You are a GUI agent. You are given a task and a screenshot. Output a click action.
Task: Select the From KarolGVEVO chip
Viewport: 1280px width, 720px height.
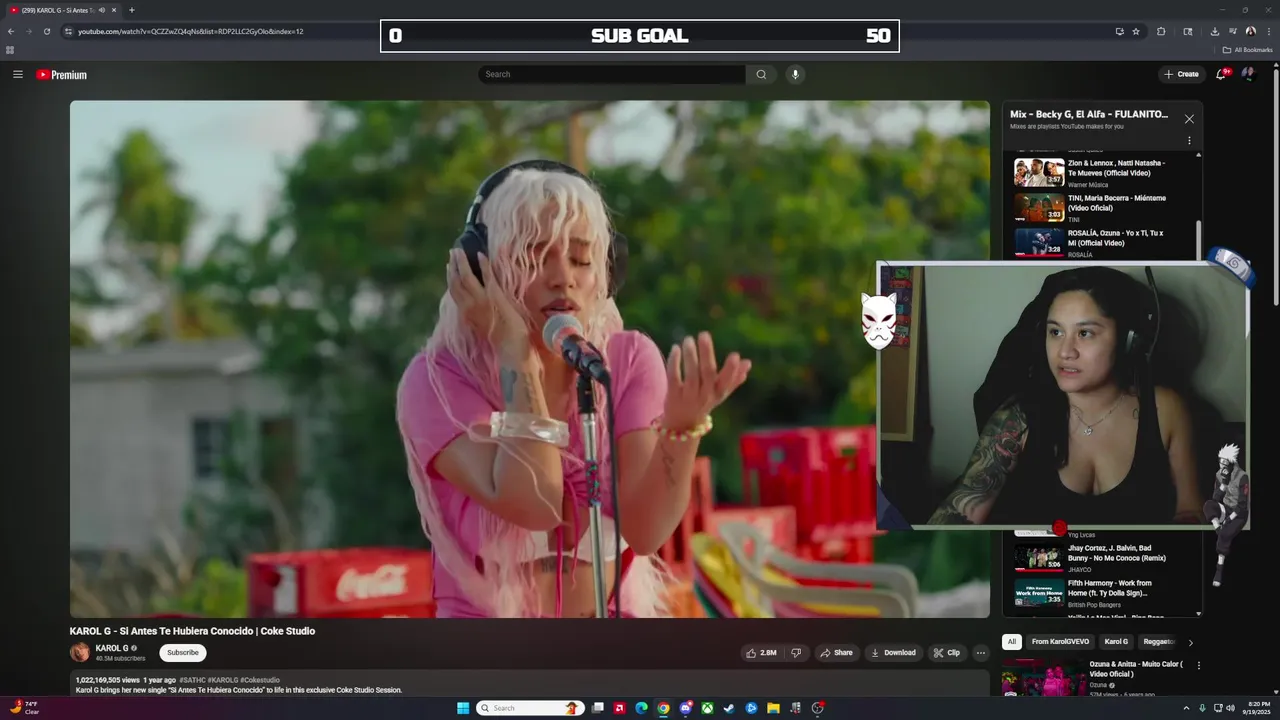click(x=1061, y=642)
